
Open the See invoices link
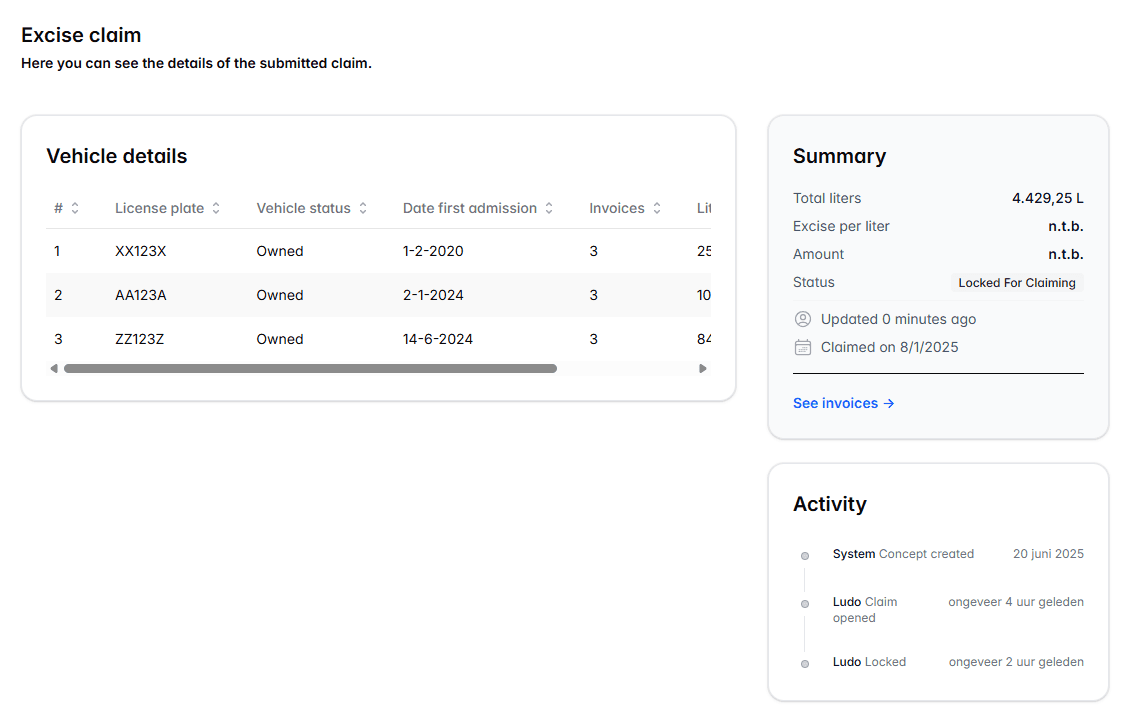[x=843, y=403]
